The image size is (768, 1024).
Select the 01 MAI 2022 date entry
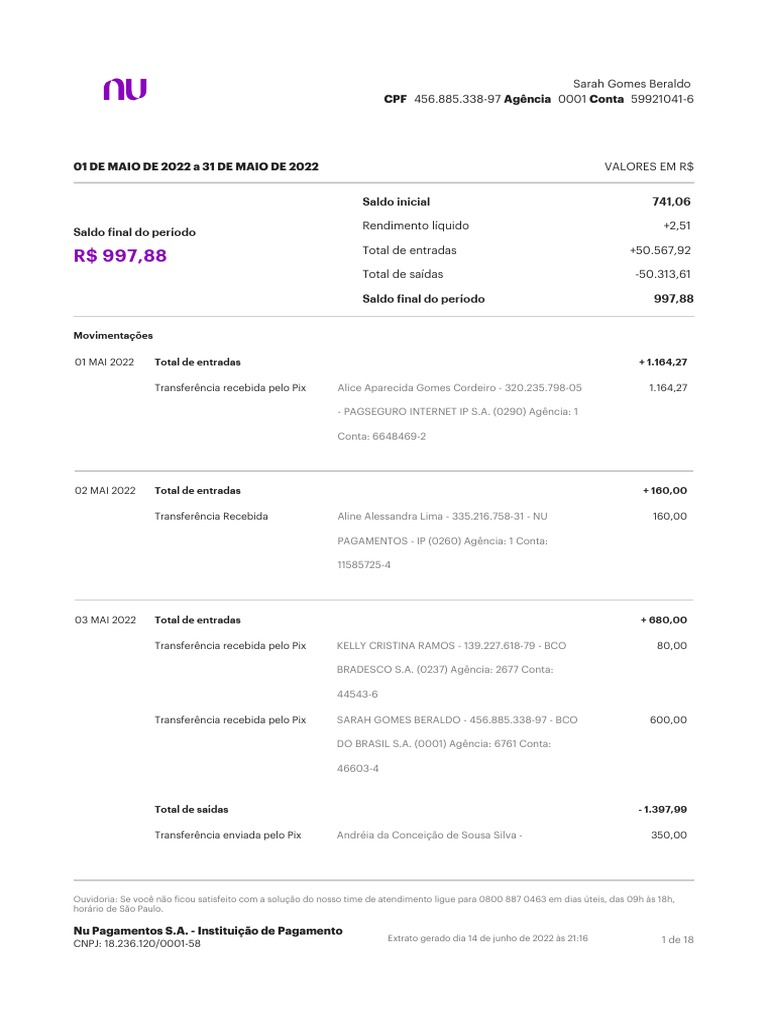point(104,362)
